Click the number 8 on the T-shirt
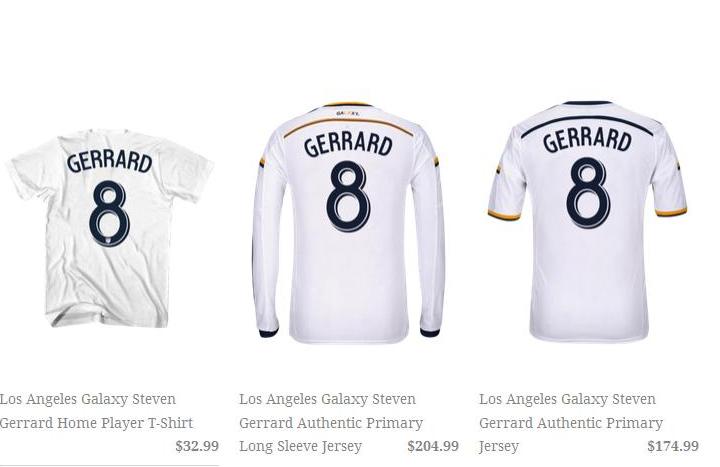The width and height of the screenshot is (720, 467). point(109,212)
